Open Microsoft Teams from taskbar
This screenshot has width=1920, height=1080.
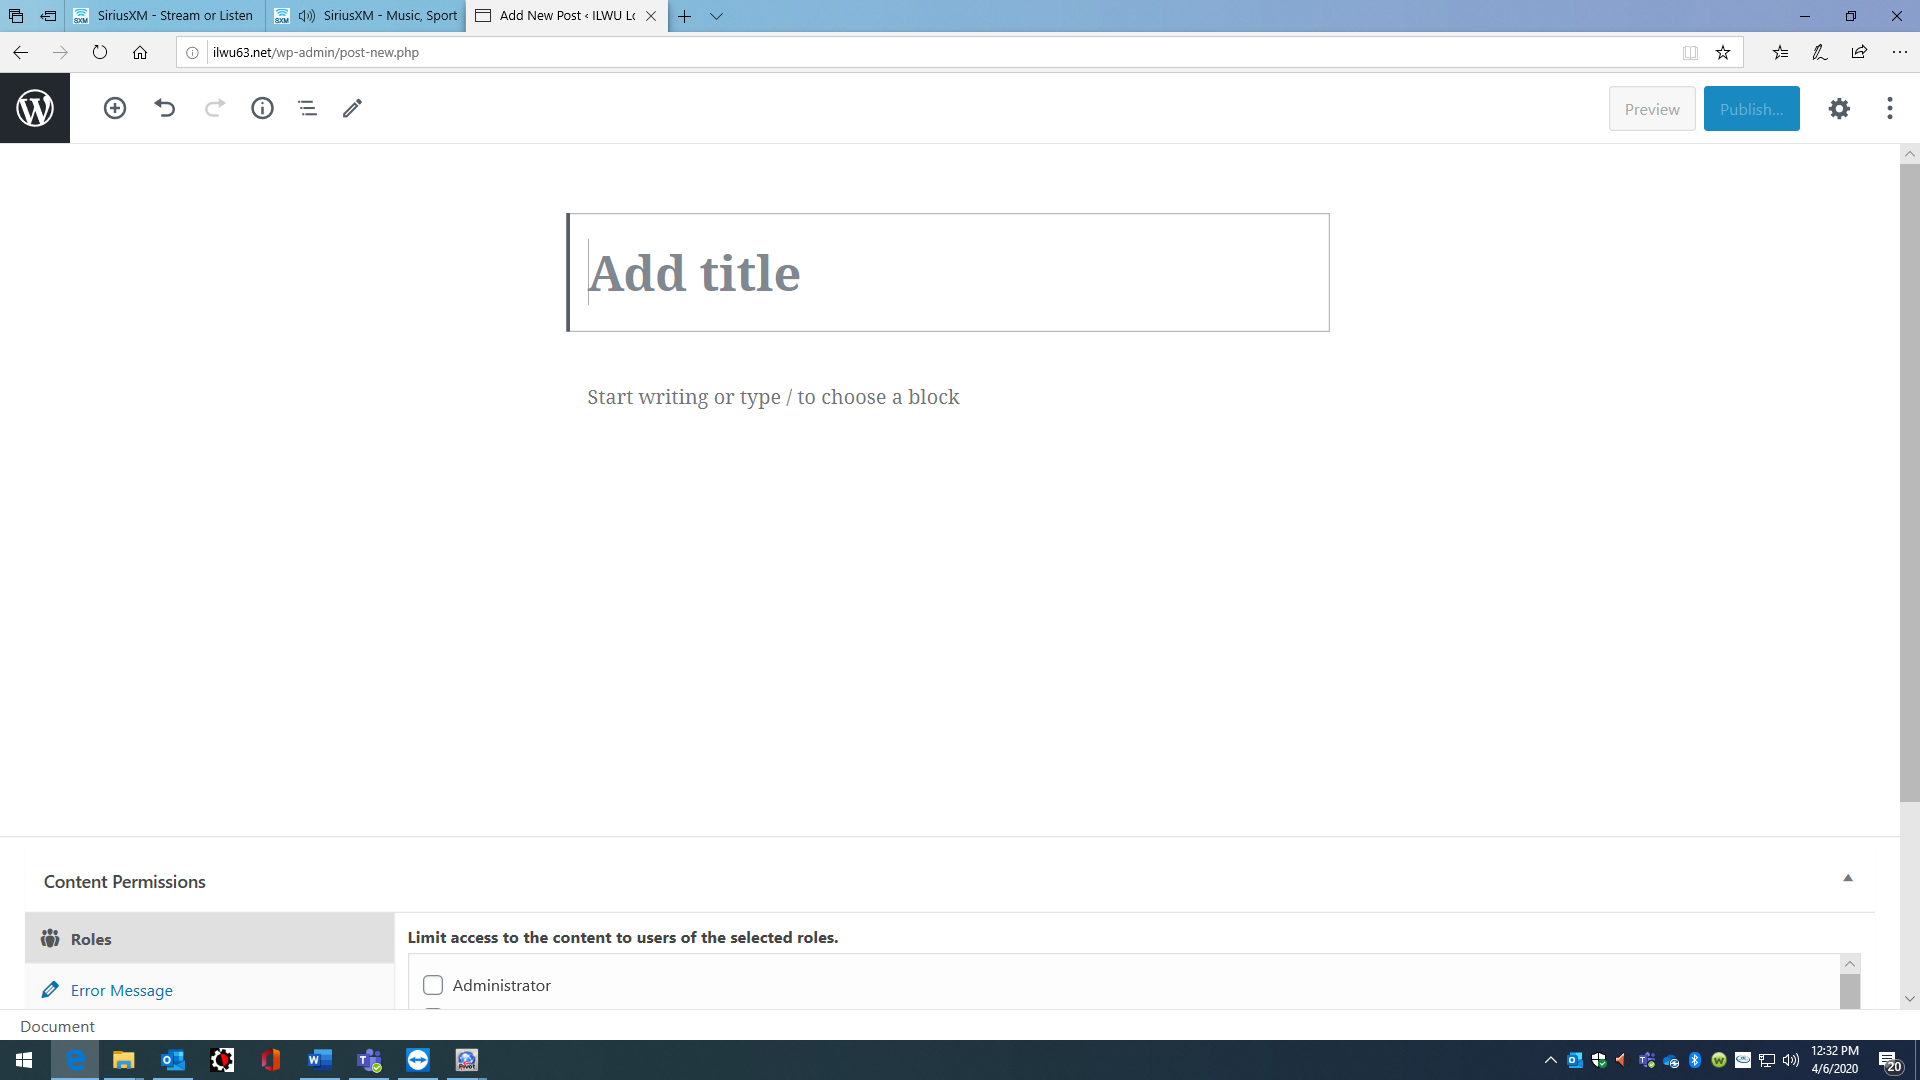tap(369, 1060)
